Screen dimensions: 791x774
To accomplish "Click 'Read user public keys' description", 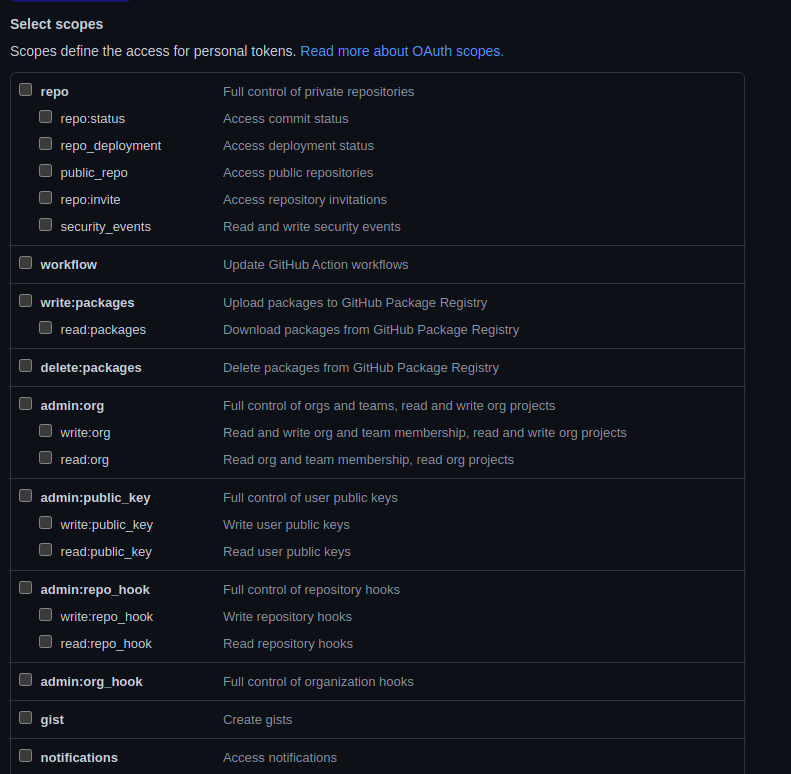I will pyautogui.click(x=287, y=552).
